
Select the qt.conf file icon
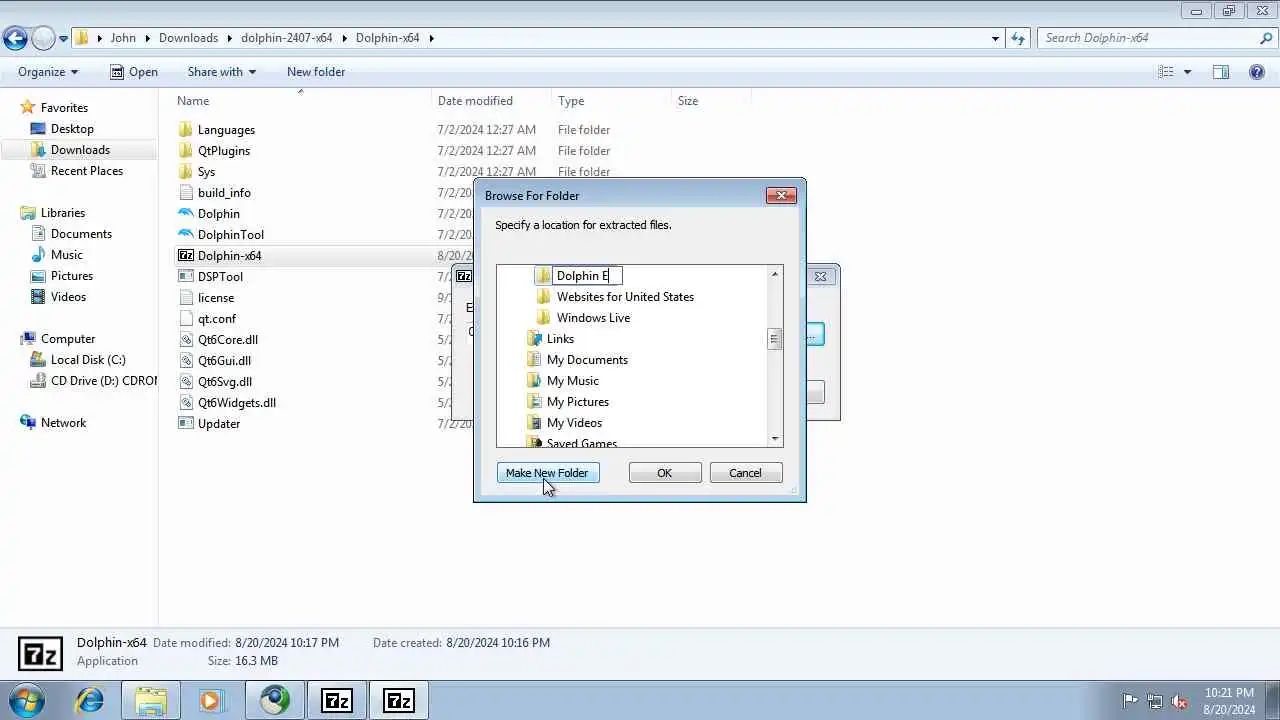(186, 319)
